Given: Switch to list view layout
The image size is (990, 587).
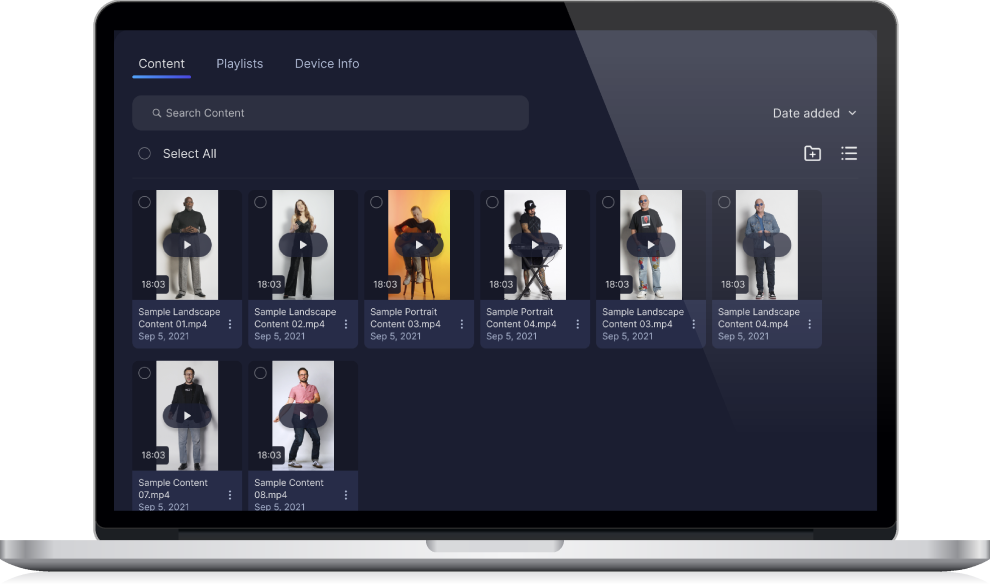Looking at the screenshot, I should click(849, 153).
